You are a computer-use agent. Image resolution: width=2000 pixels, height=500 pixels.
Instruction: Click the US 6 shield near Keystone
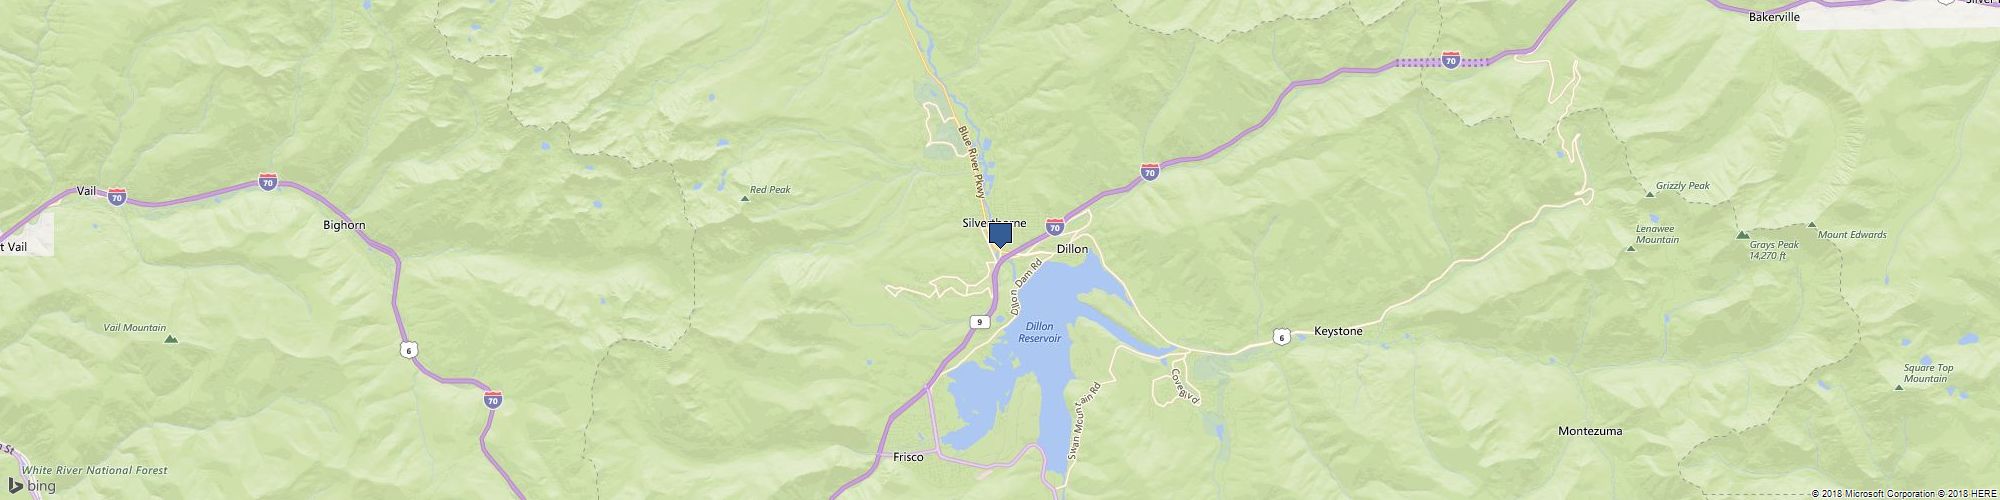click(x=1282, y=337)
